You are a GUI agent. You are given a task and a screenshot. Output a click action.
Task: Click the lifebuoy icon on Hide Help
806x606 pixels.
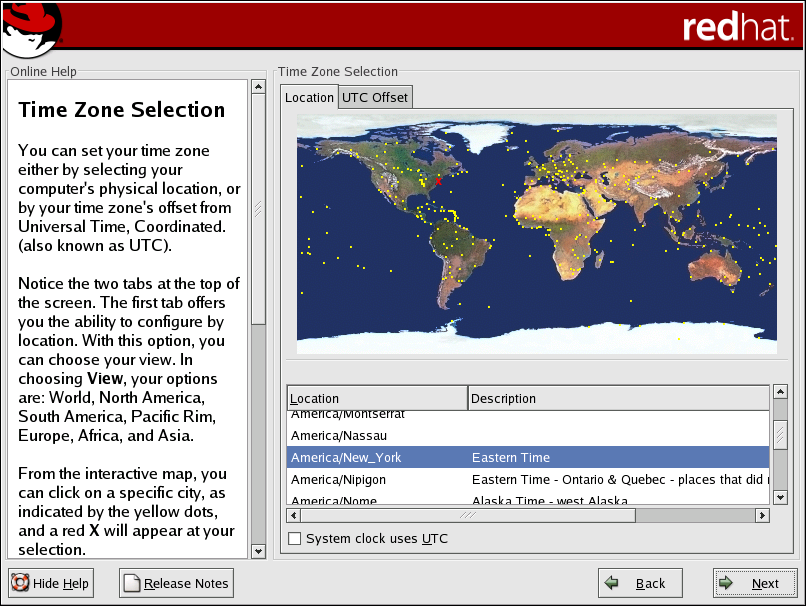20,583
